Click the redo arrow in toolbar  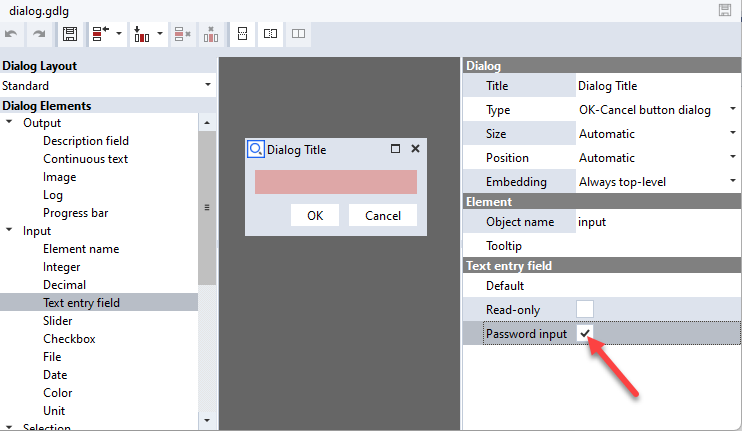click(x=38, y=34)
